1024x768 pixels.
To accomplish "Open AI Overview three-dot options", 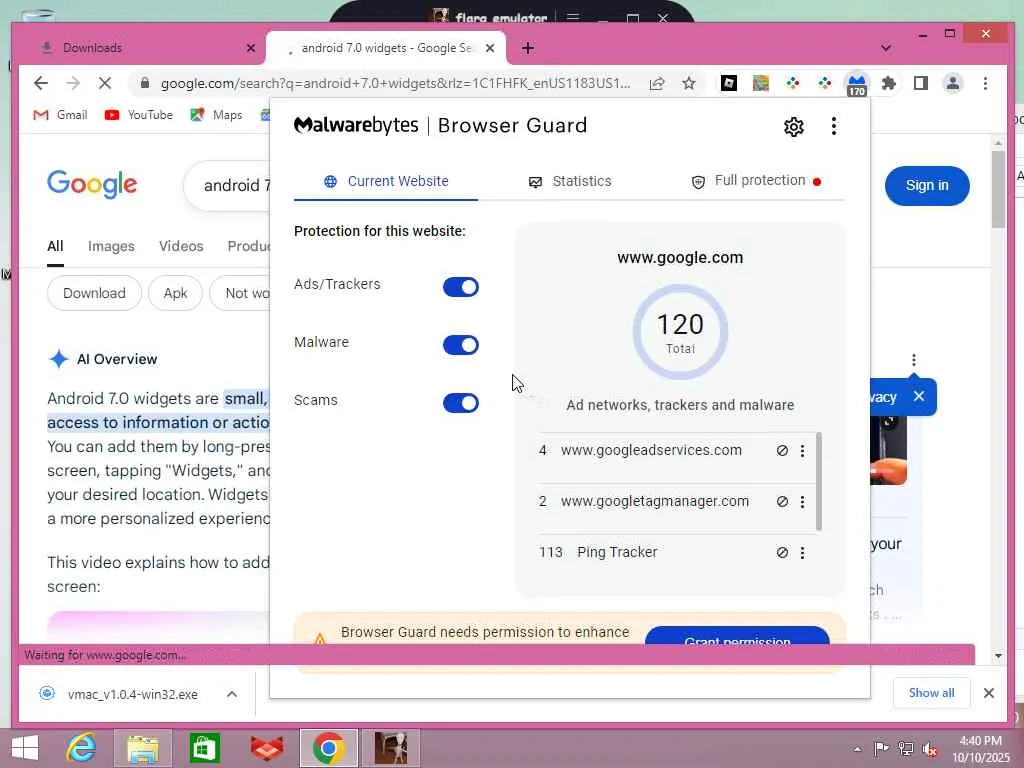I will [x=914, y=360].
